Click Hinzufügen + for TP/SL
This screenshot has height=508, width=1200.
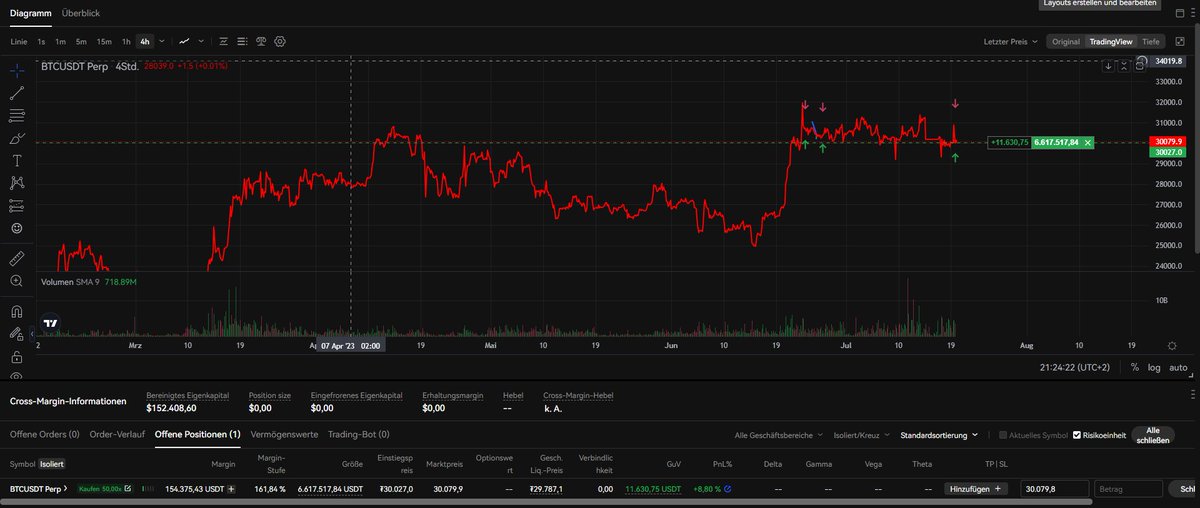tap(975, 489)
